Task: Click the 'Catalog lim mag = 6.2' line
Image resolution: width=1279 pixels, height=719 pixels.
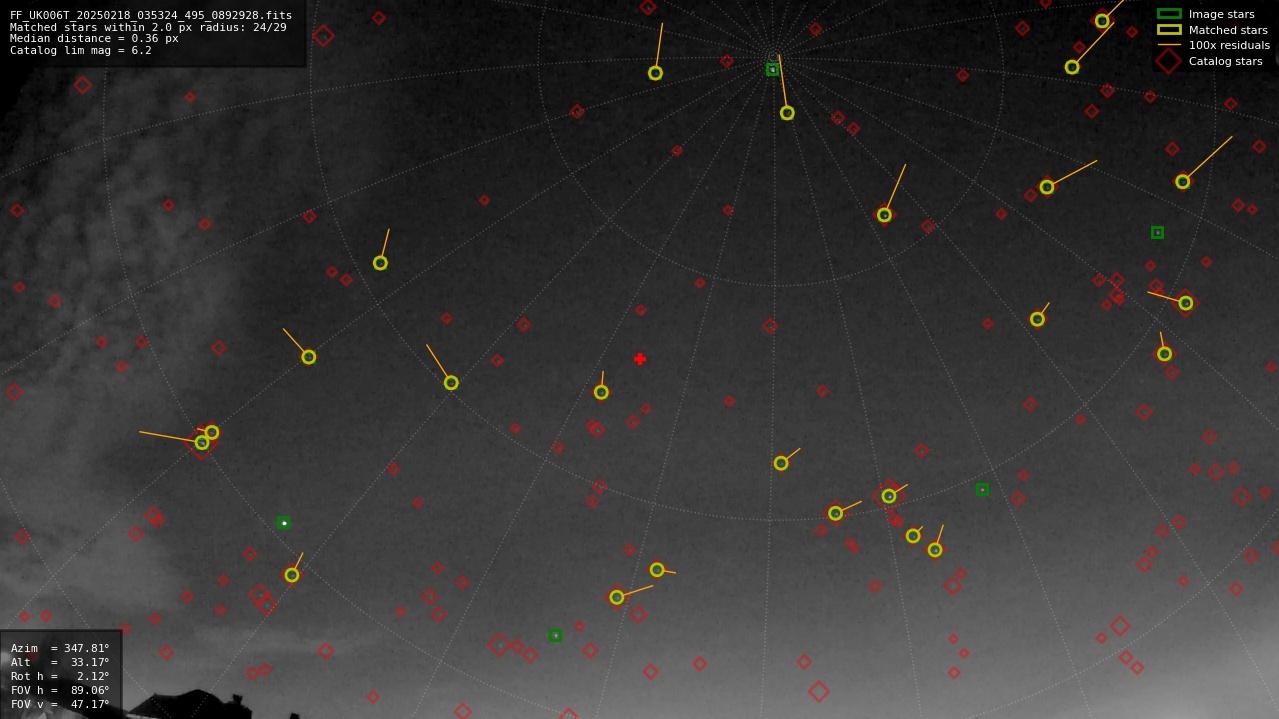Action: coord(81,50)
